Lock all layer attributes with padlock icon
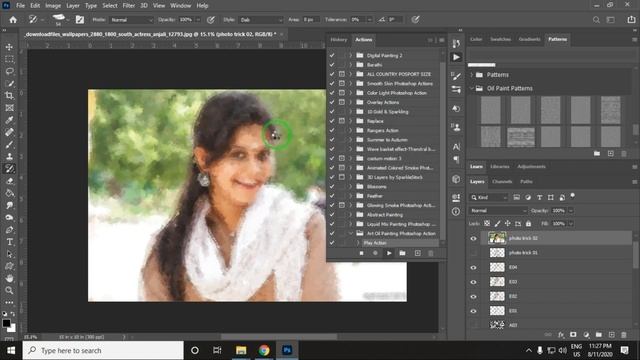The height and width of the screenshot is (360, 640). 528,224
